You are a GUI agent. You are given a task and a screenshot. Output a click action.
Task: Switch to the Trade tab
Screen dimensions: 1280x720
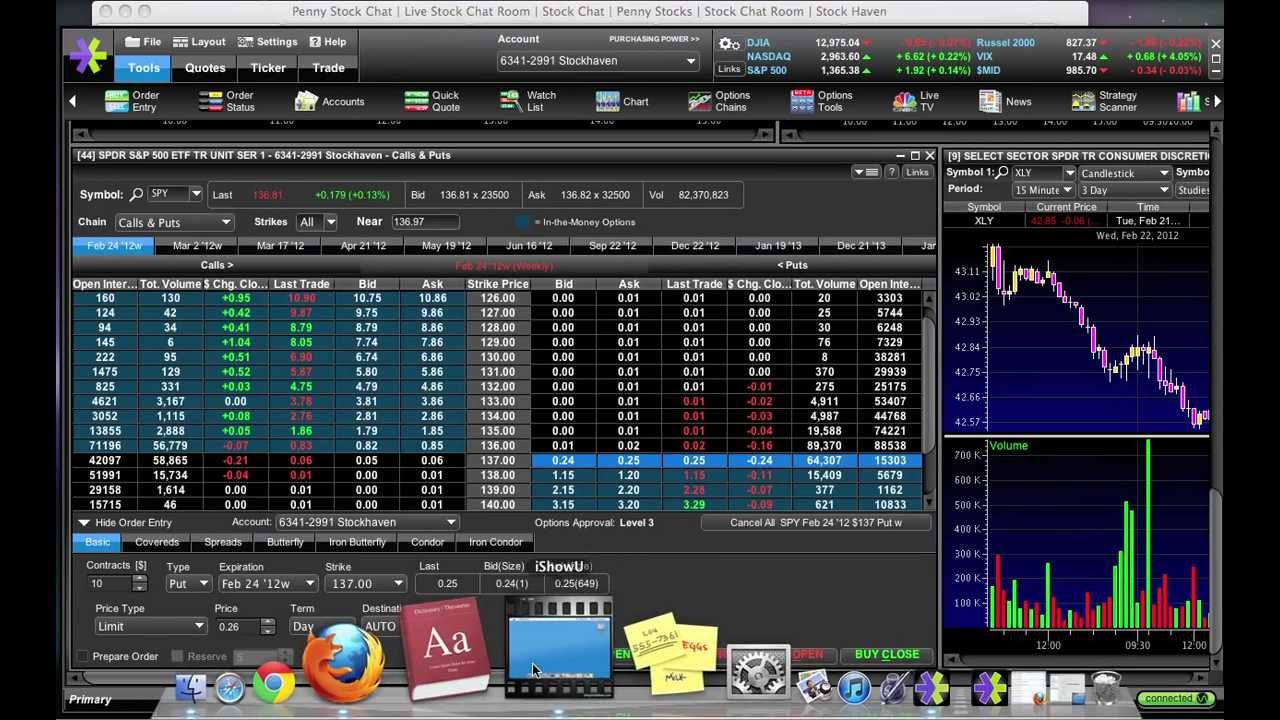pyautogui.click(x=328, y=68)
